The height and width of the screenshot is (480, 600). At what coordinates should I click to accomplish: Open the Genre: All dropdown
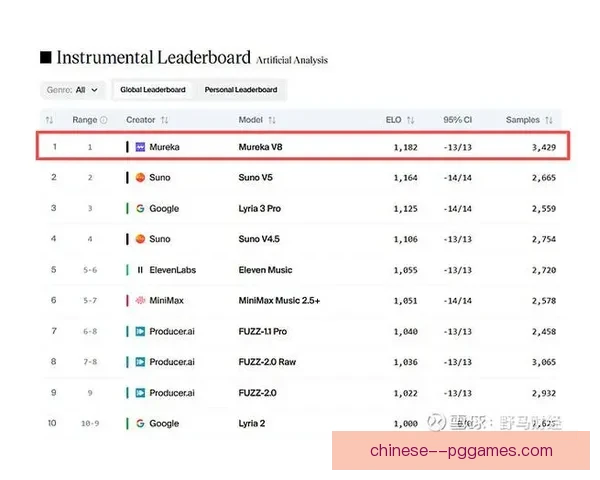pos(72,90)
